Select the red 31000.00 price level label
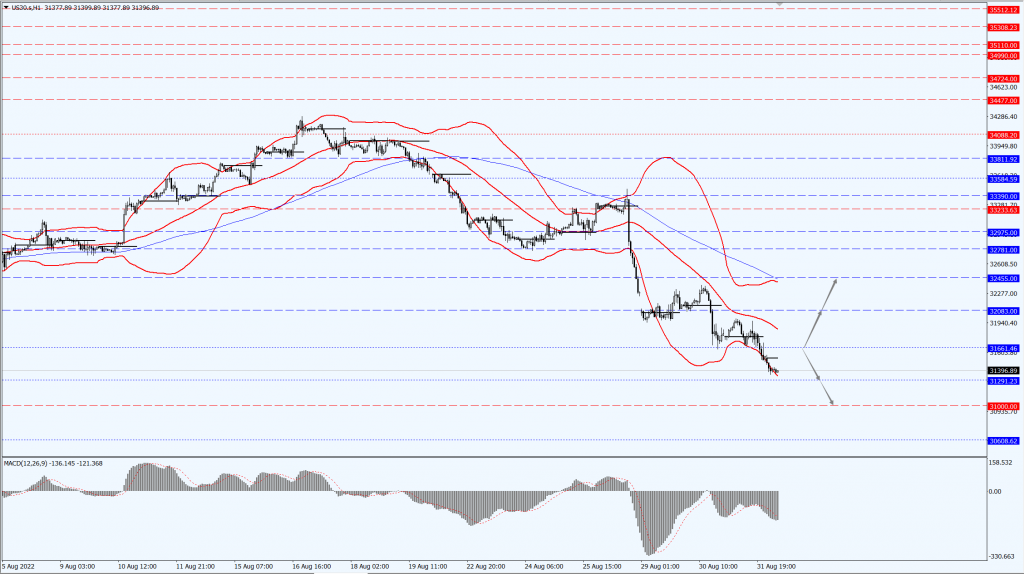Viewport: 1024px width, 574px height. [1003, 406]
